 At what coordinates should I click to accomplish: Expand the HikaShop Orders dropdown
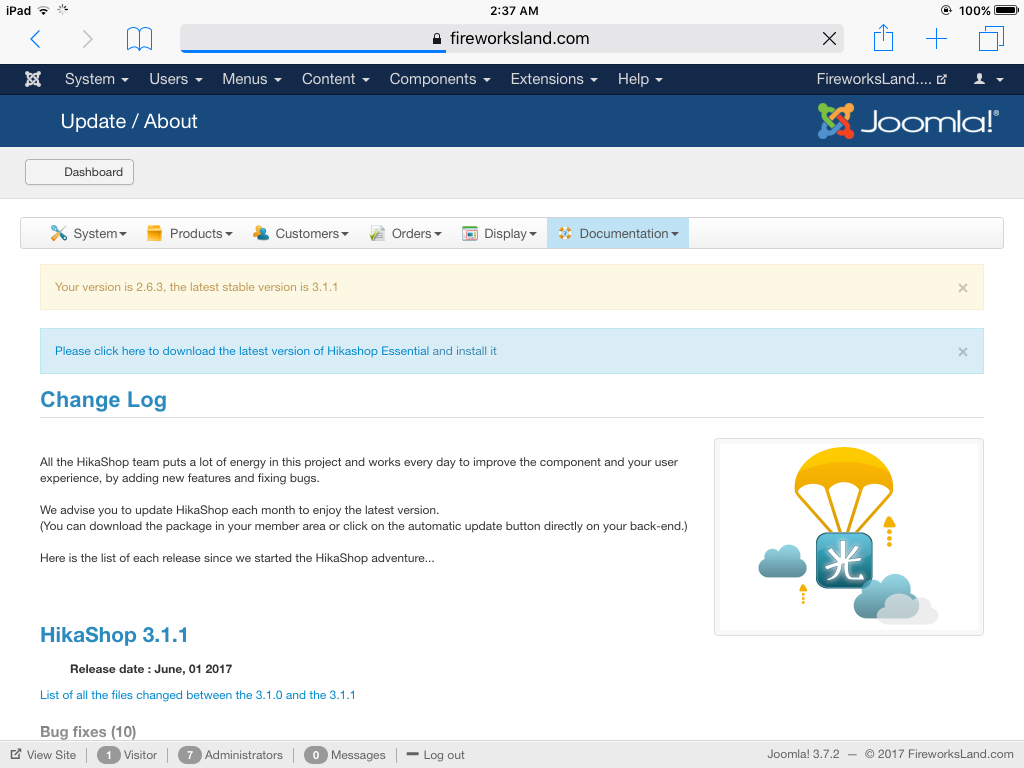point(405,233)
